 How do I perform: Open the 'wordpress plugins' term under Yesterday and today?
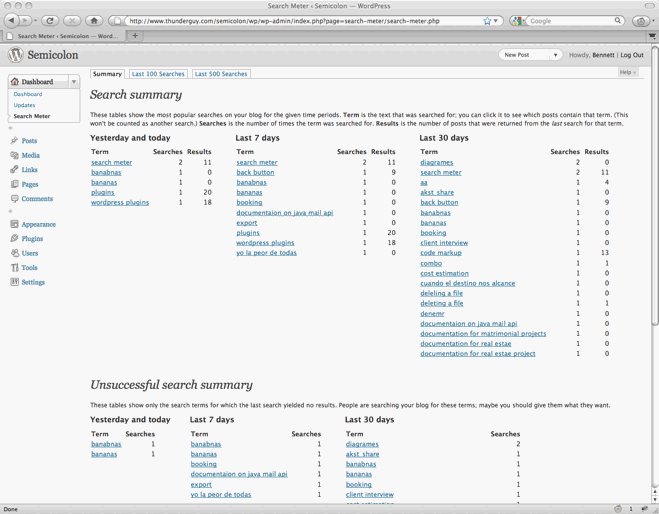tap(120, 202)
